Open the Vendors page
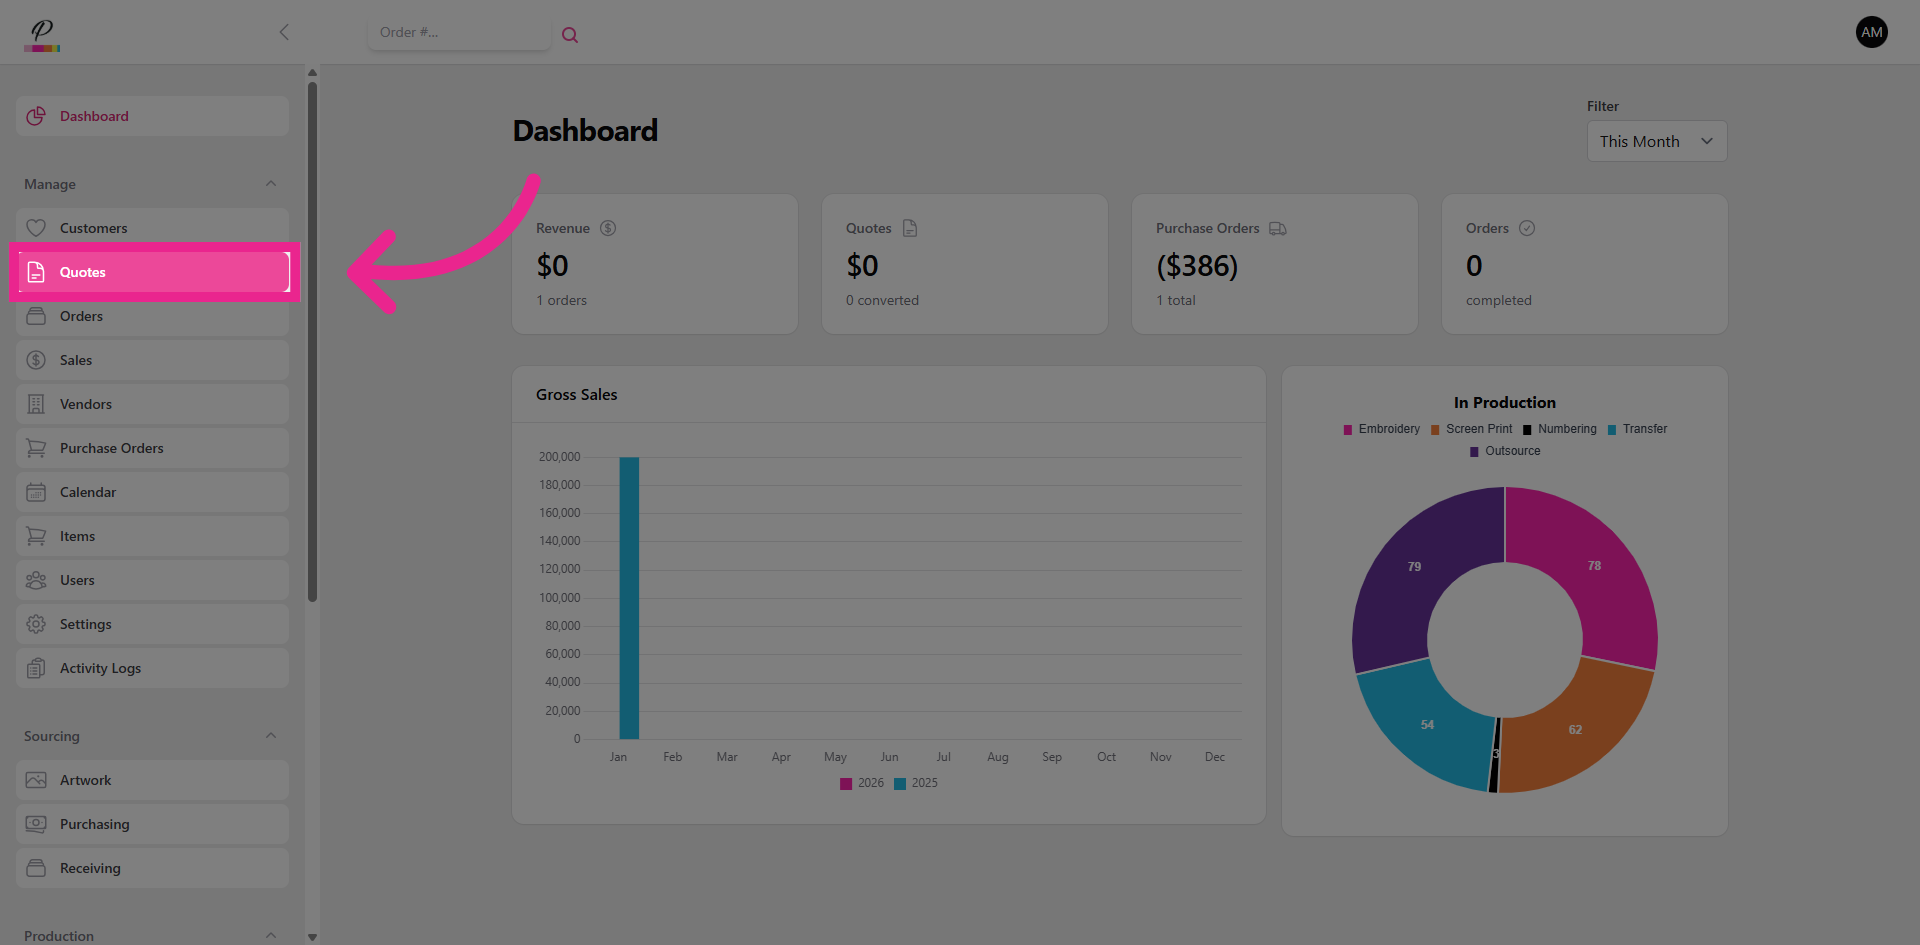 86,404
